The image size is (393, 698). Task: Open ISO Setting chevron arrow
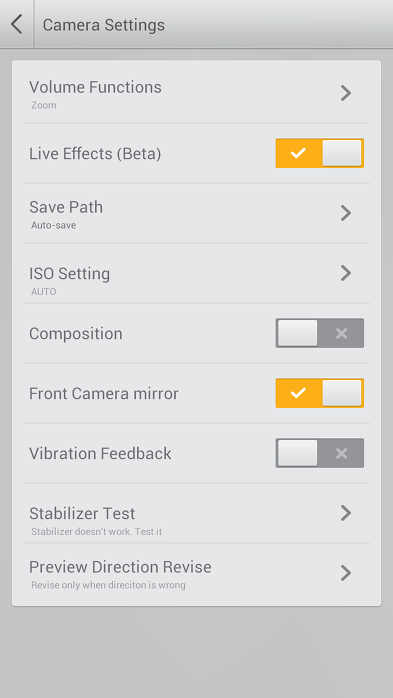tap(346, 273)
